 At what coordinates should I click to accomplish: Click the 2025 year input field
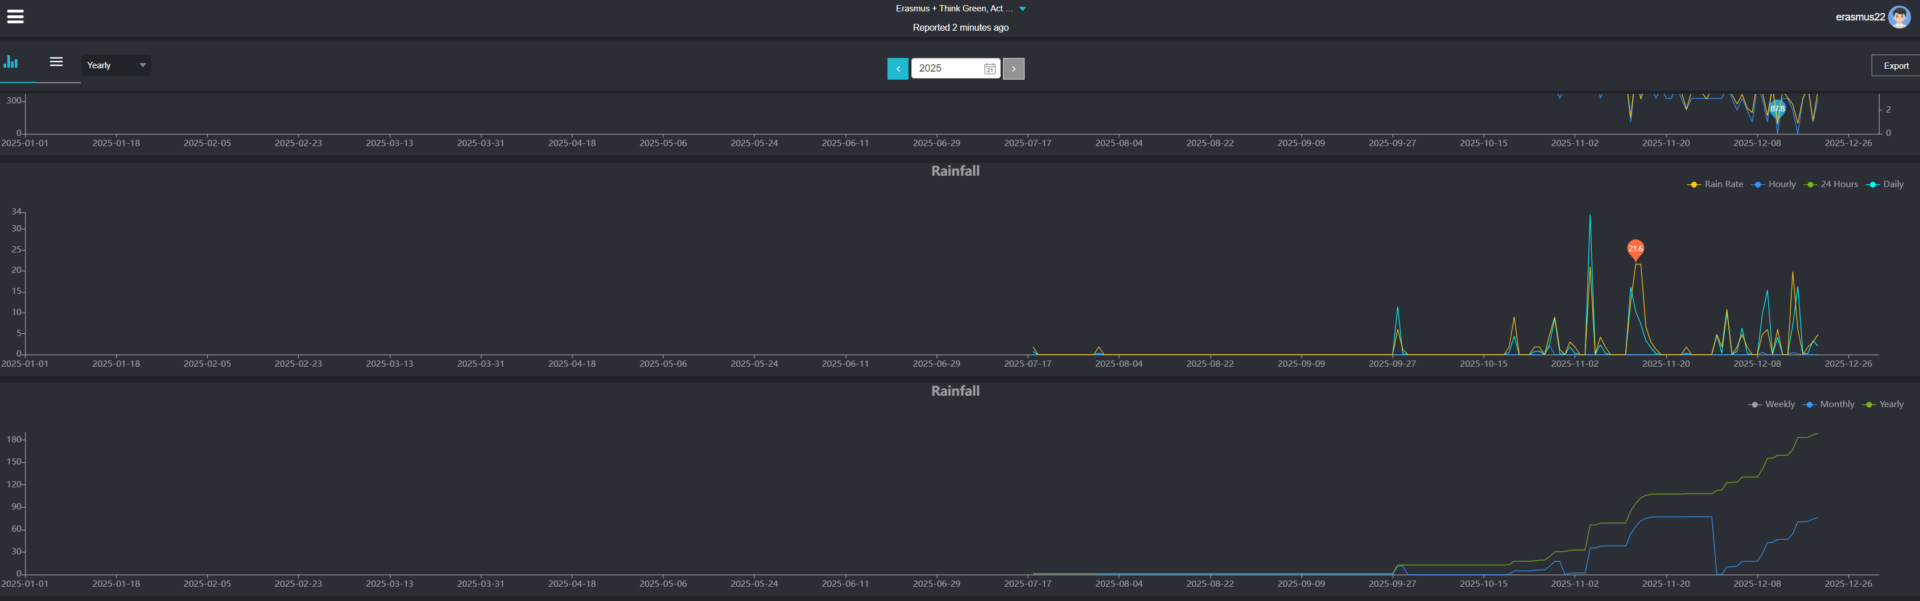click(945, 68)
